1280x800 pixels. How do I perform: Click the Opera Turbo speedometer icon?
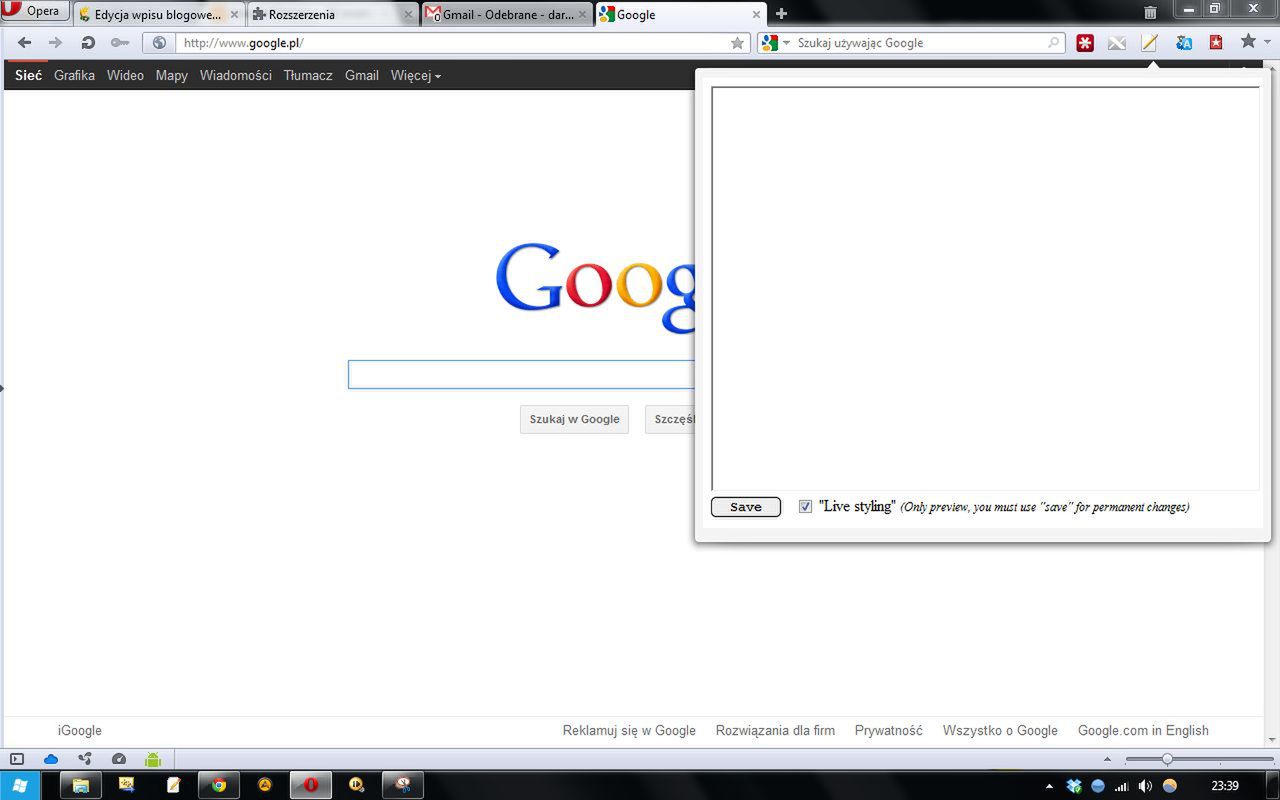coord(119,759)
